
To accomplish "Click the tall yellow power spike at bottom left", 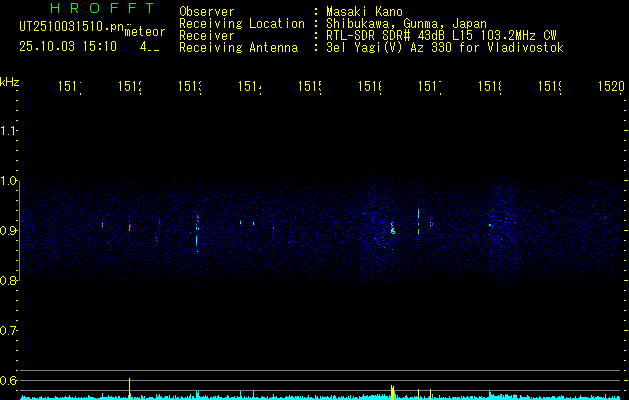I will pyautogui.click(x=129, y=388).
